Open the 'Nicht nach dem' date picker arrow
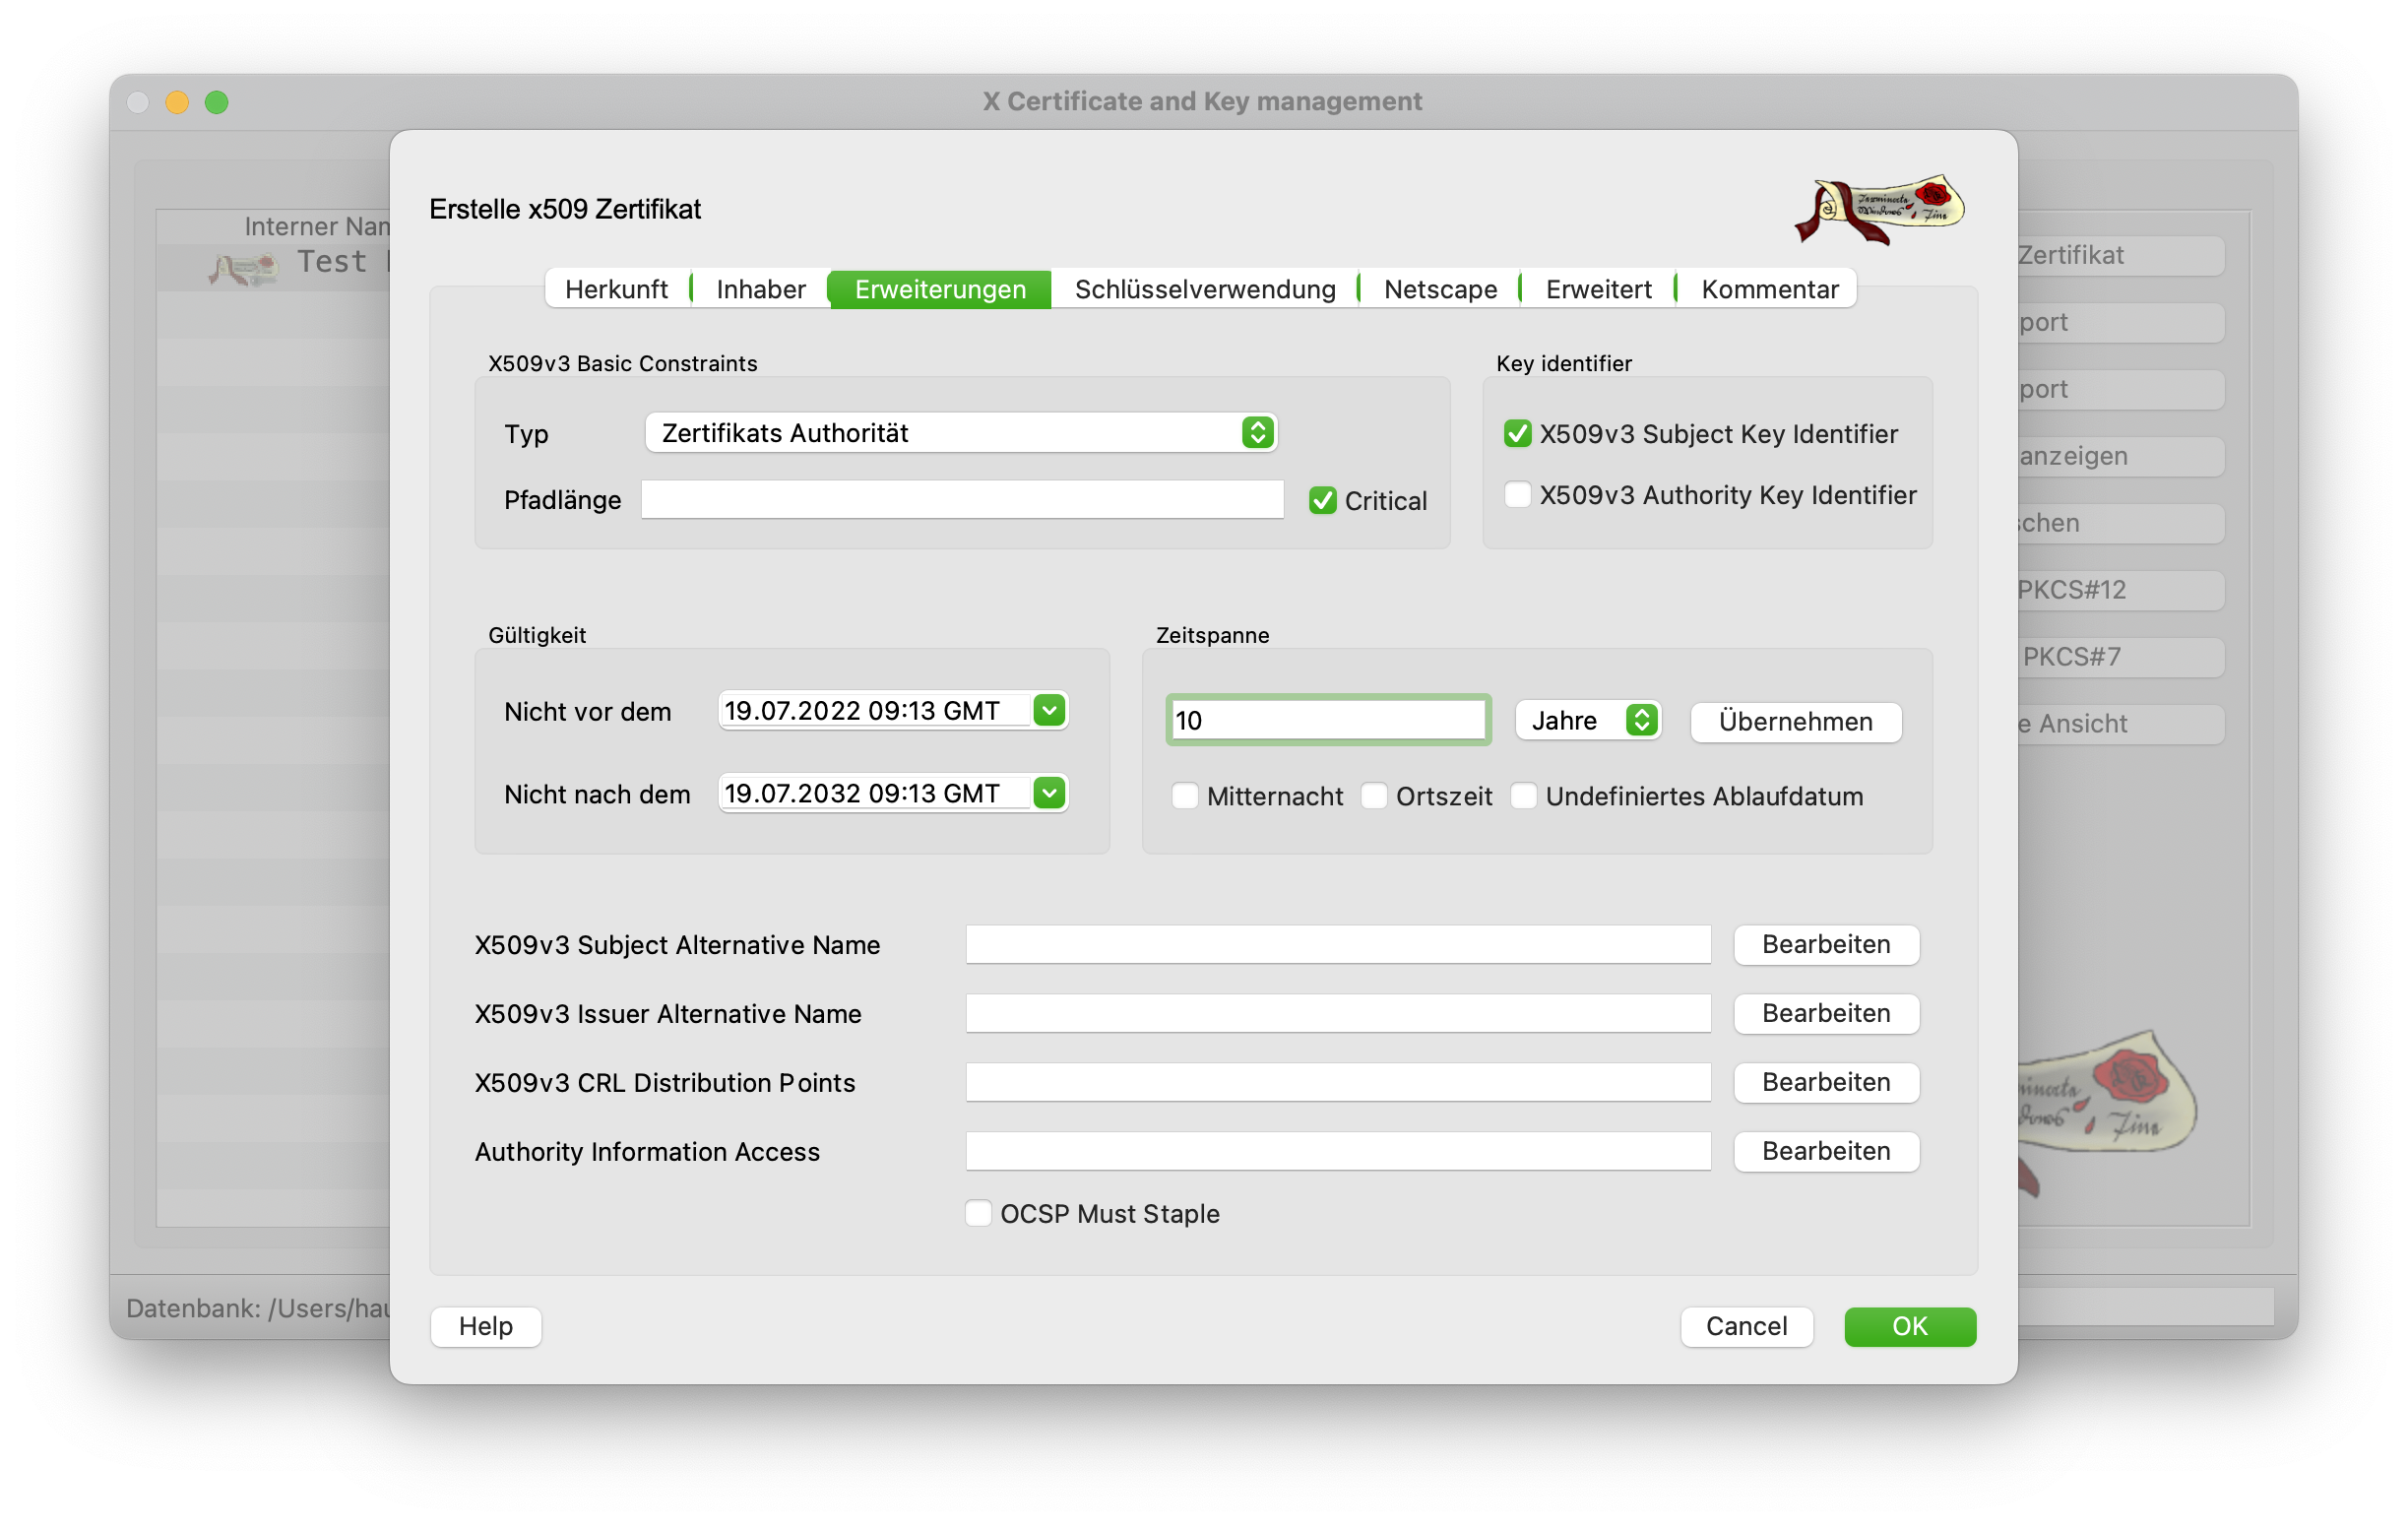Viewport: 2408px width, 1530px height. (1049, 794)
